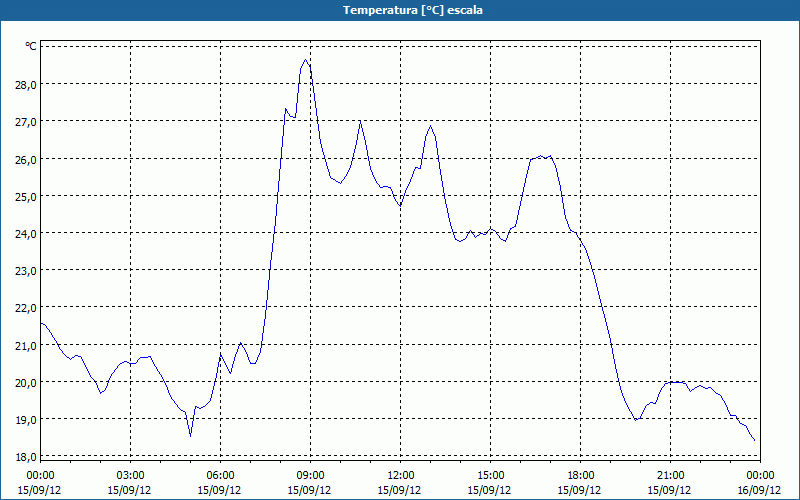Viewport: 800px width, 500px height.
Task: Click the curve peak at 13:00
Action: pyautogui.click(x=431, y=126)
